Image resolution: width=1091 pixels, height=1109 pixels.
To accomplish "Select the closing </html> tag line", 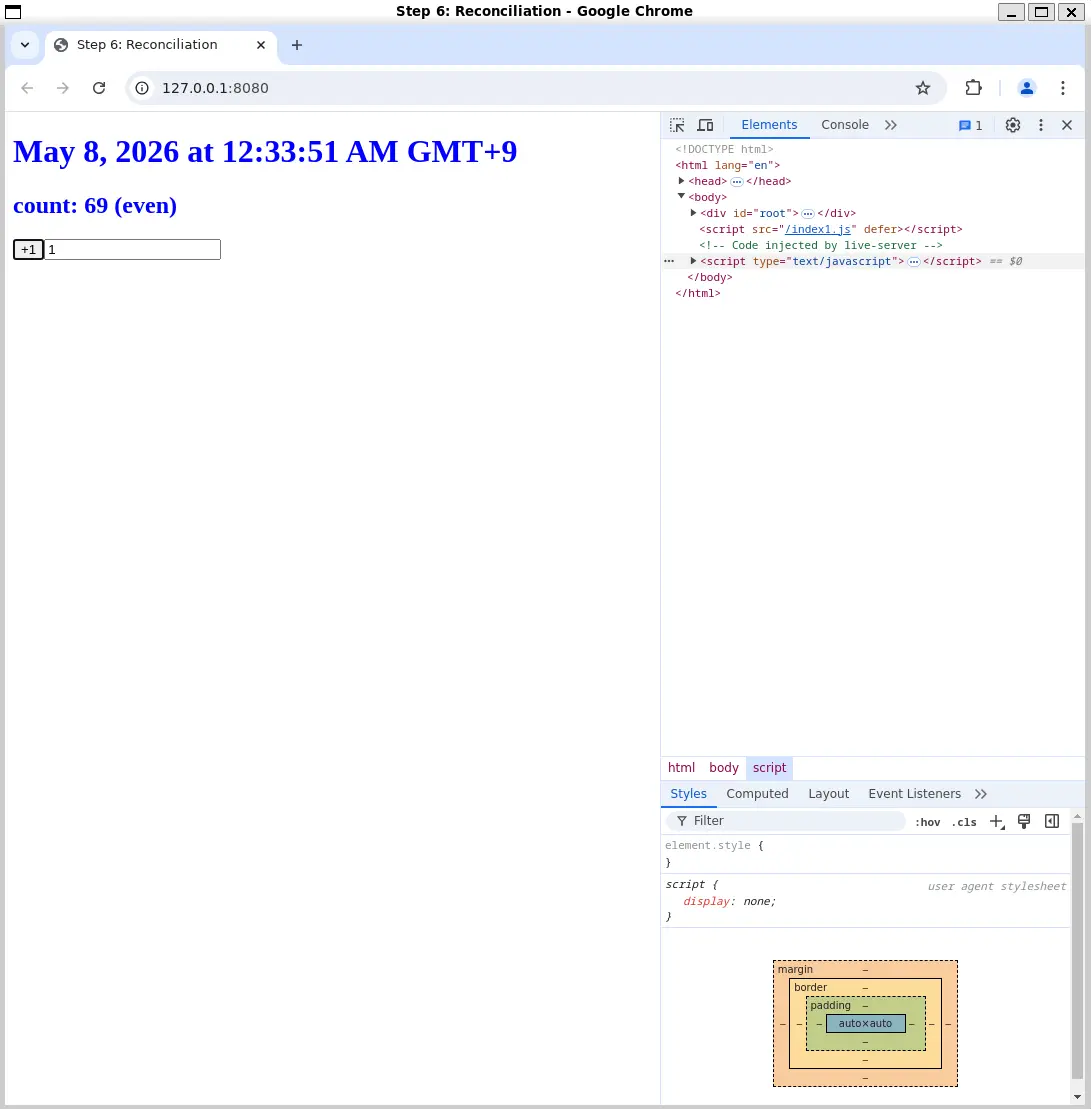I will pos(697,294).
